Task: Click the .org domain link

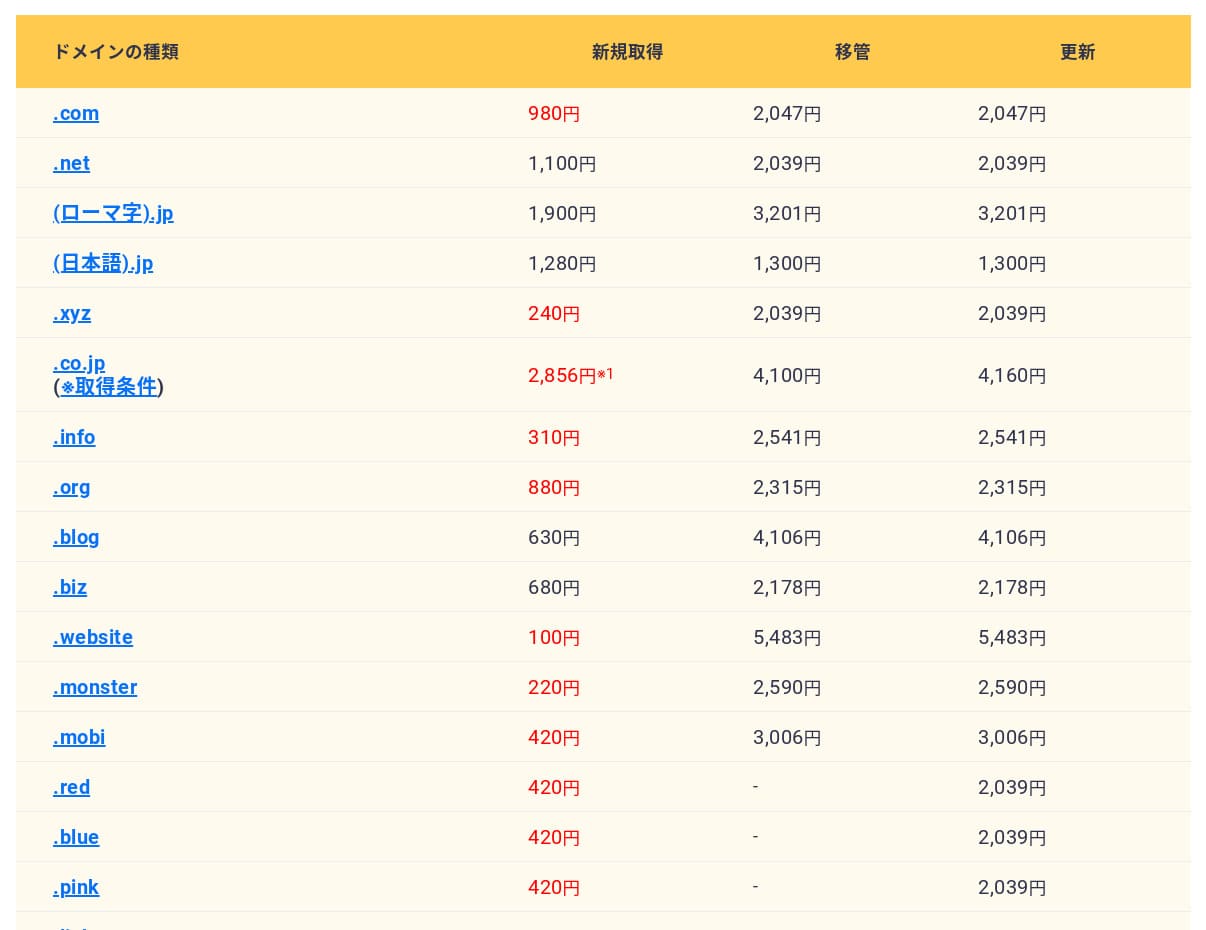Action: (x=72, y=488)
